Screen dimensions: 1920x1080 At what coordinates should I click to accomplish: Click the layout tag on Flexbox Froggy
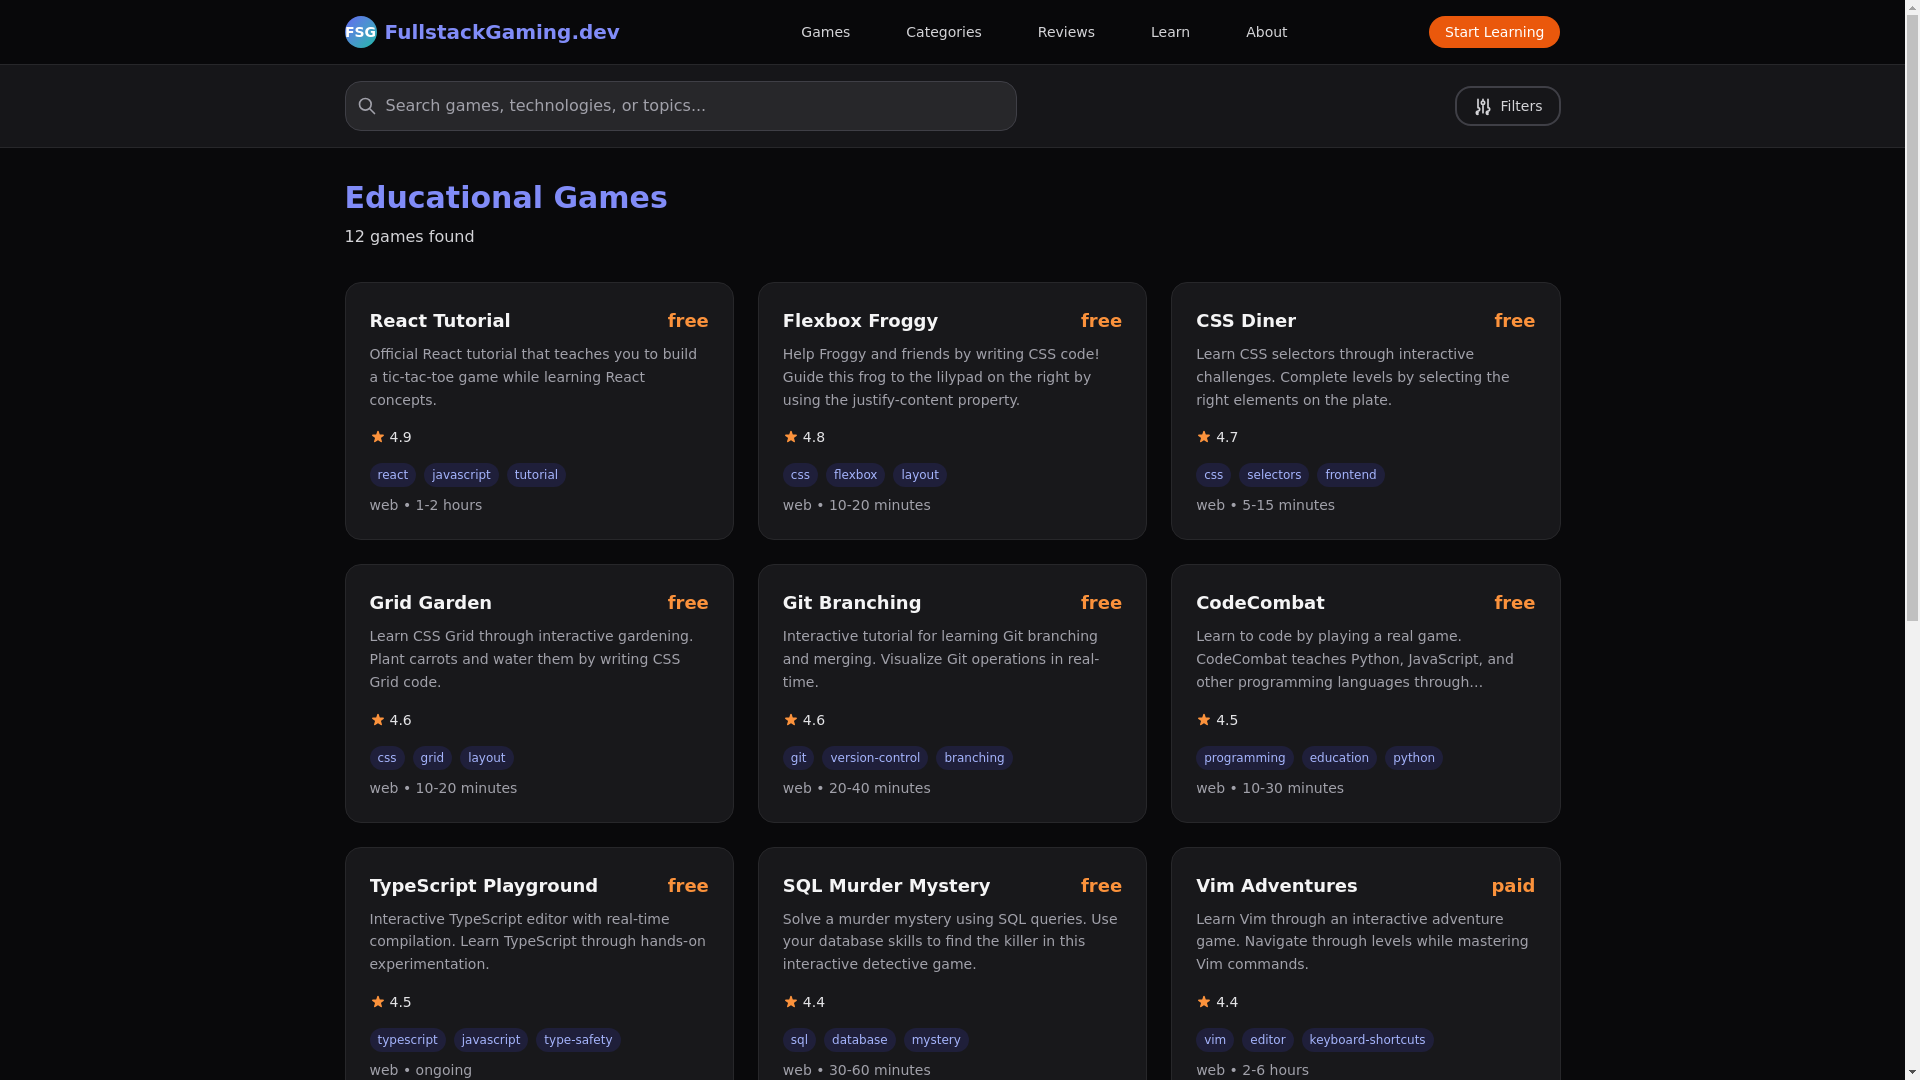pos(920,475)
